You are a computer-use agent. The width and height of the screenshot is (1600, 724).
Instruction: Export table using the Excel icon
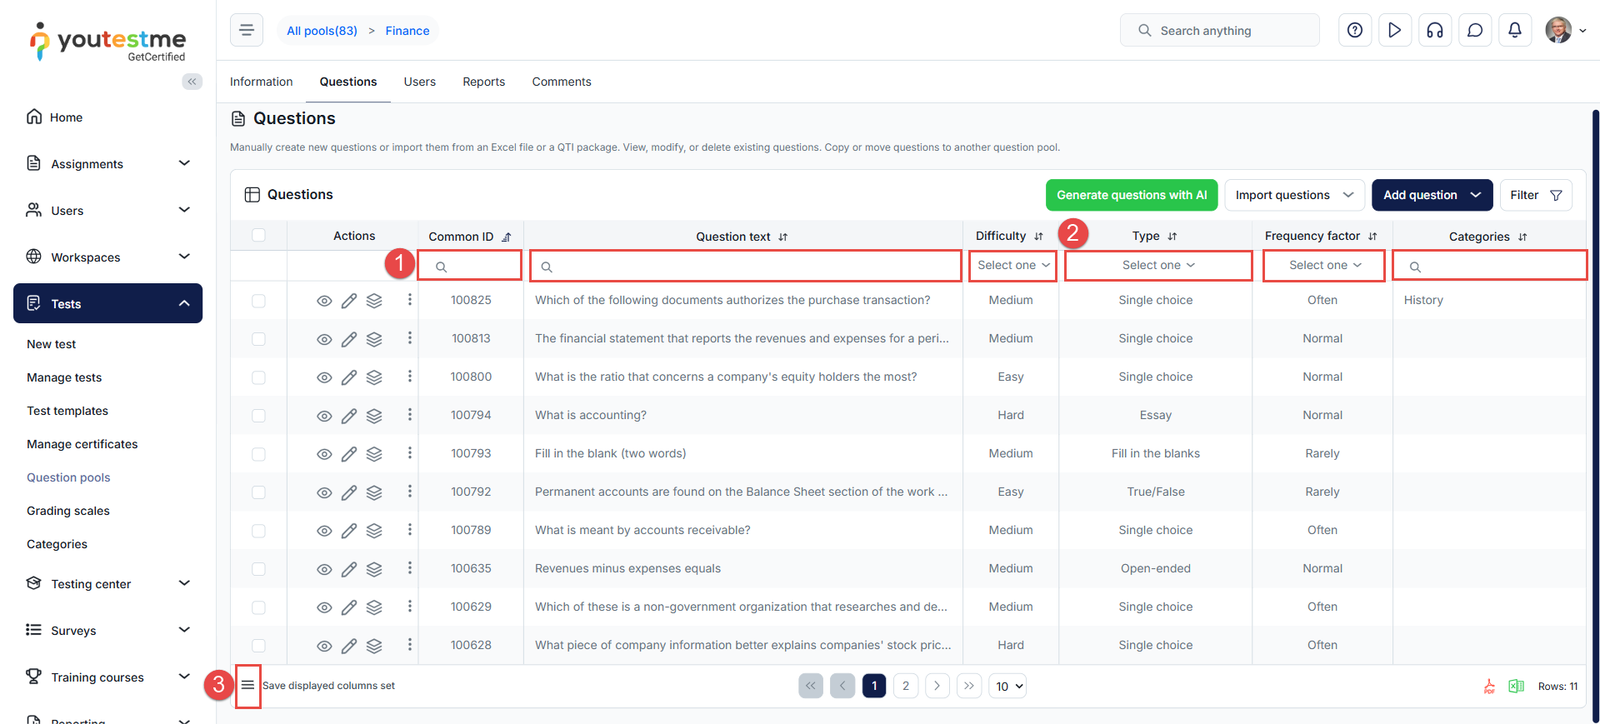[1516, 686]
